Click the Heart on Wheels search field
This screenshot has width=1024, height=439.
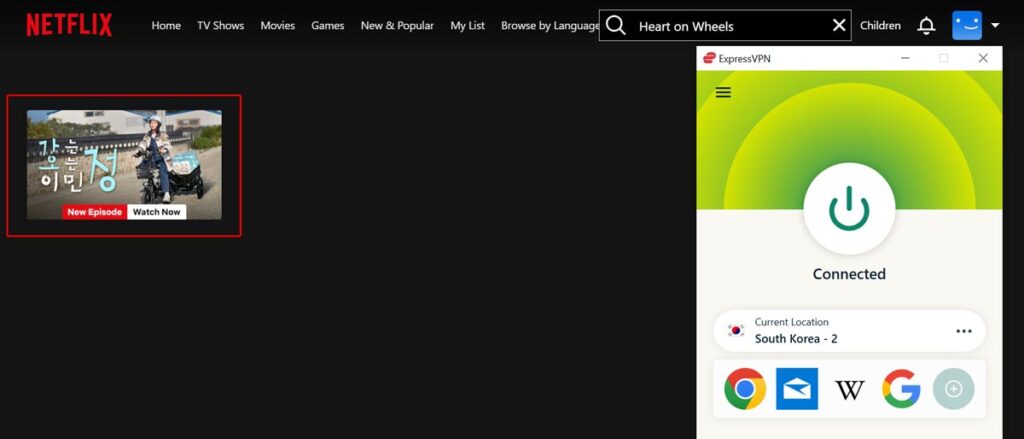[725, 25]
